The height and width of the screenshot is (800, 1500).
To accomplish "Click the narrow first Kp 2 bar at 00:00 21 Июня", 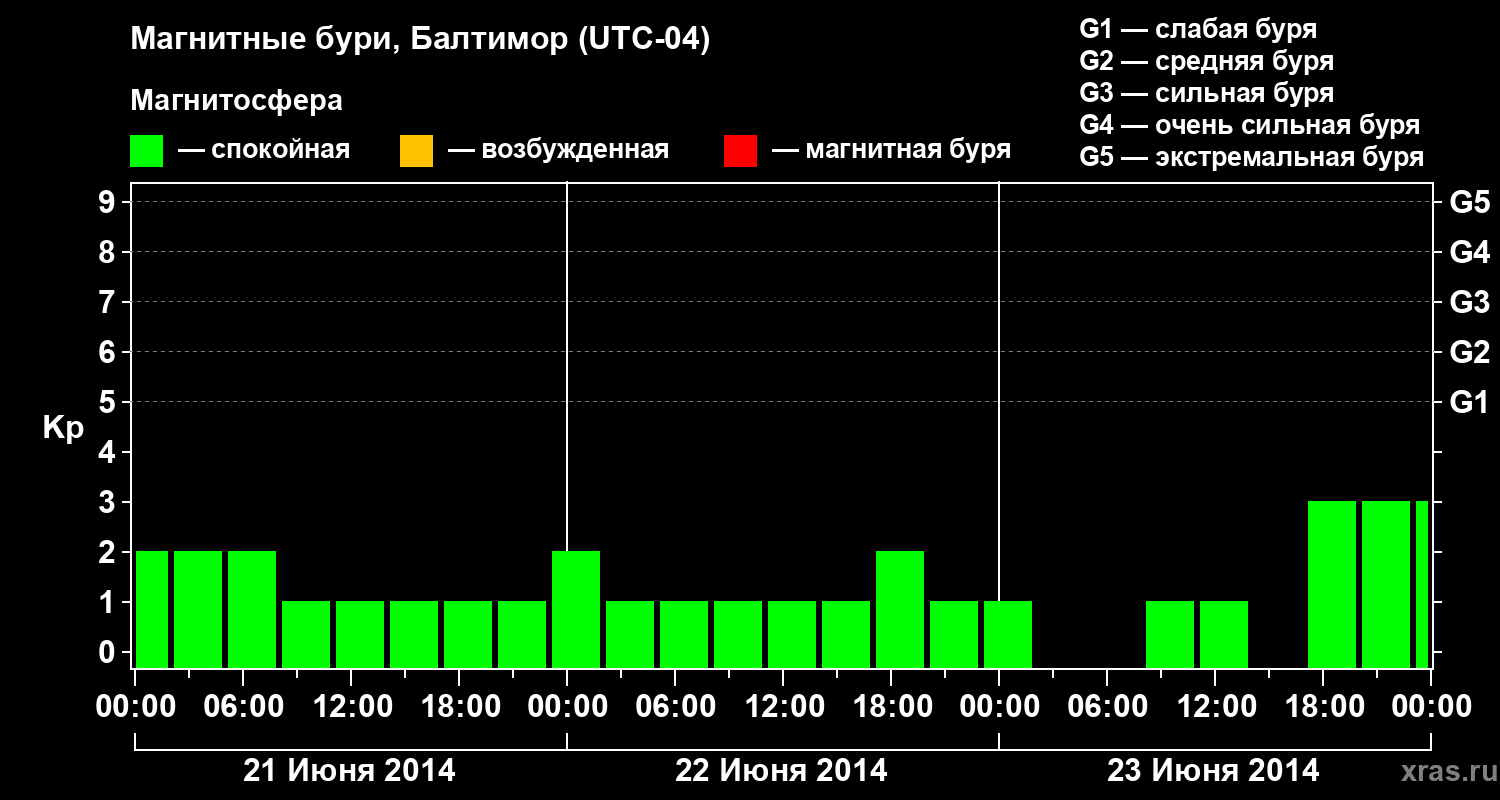I will [152, 609].
